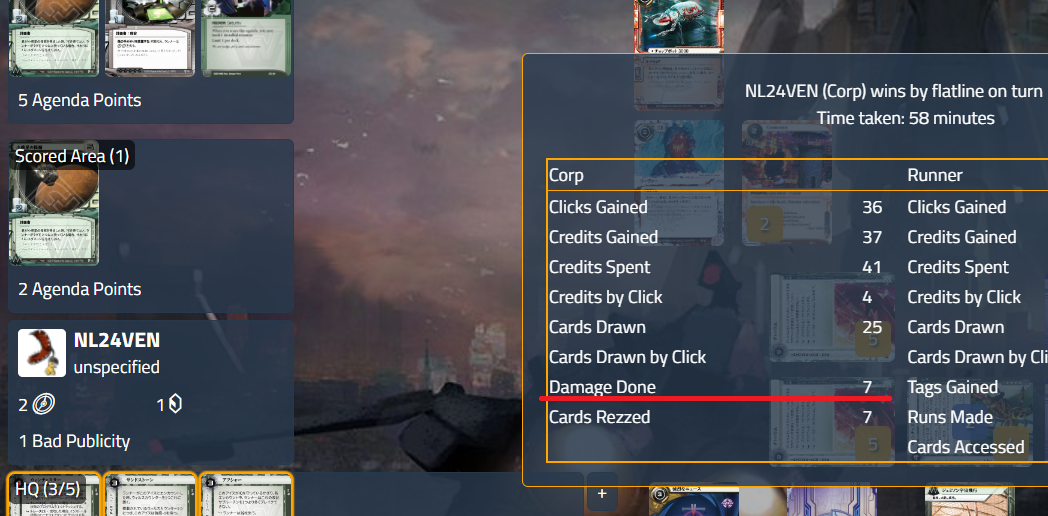This screenshot has height=516, width=1048.
Task: Click the credit icon beside the 2
Action: [x=43, y=404]
